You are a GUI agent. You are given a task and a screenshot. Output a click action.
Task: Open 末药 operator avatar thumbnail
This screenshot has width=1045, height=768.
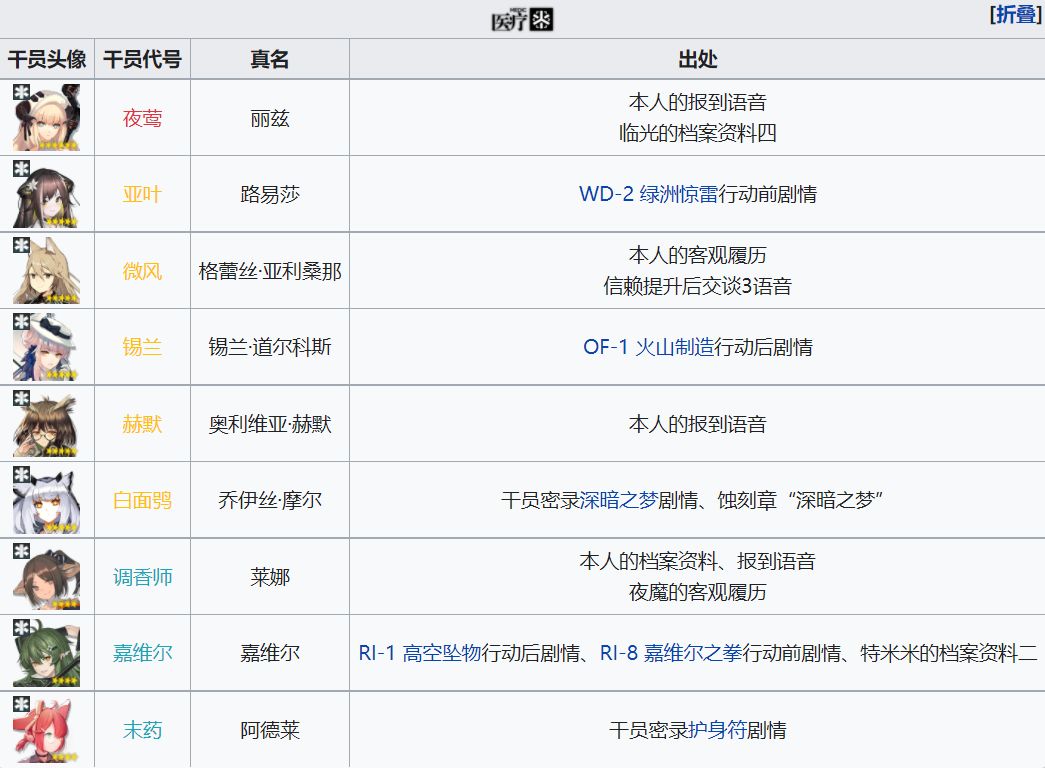point(47,730)
